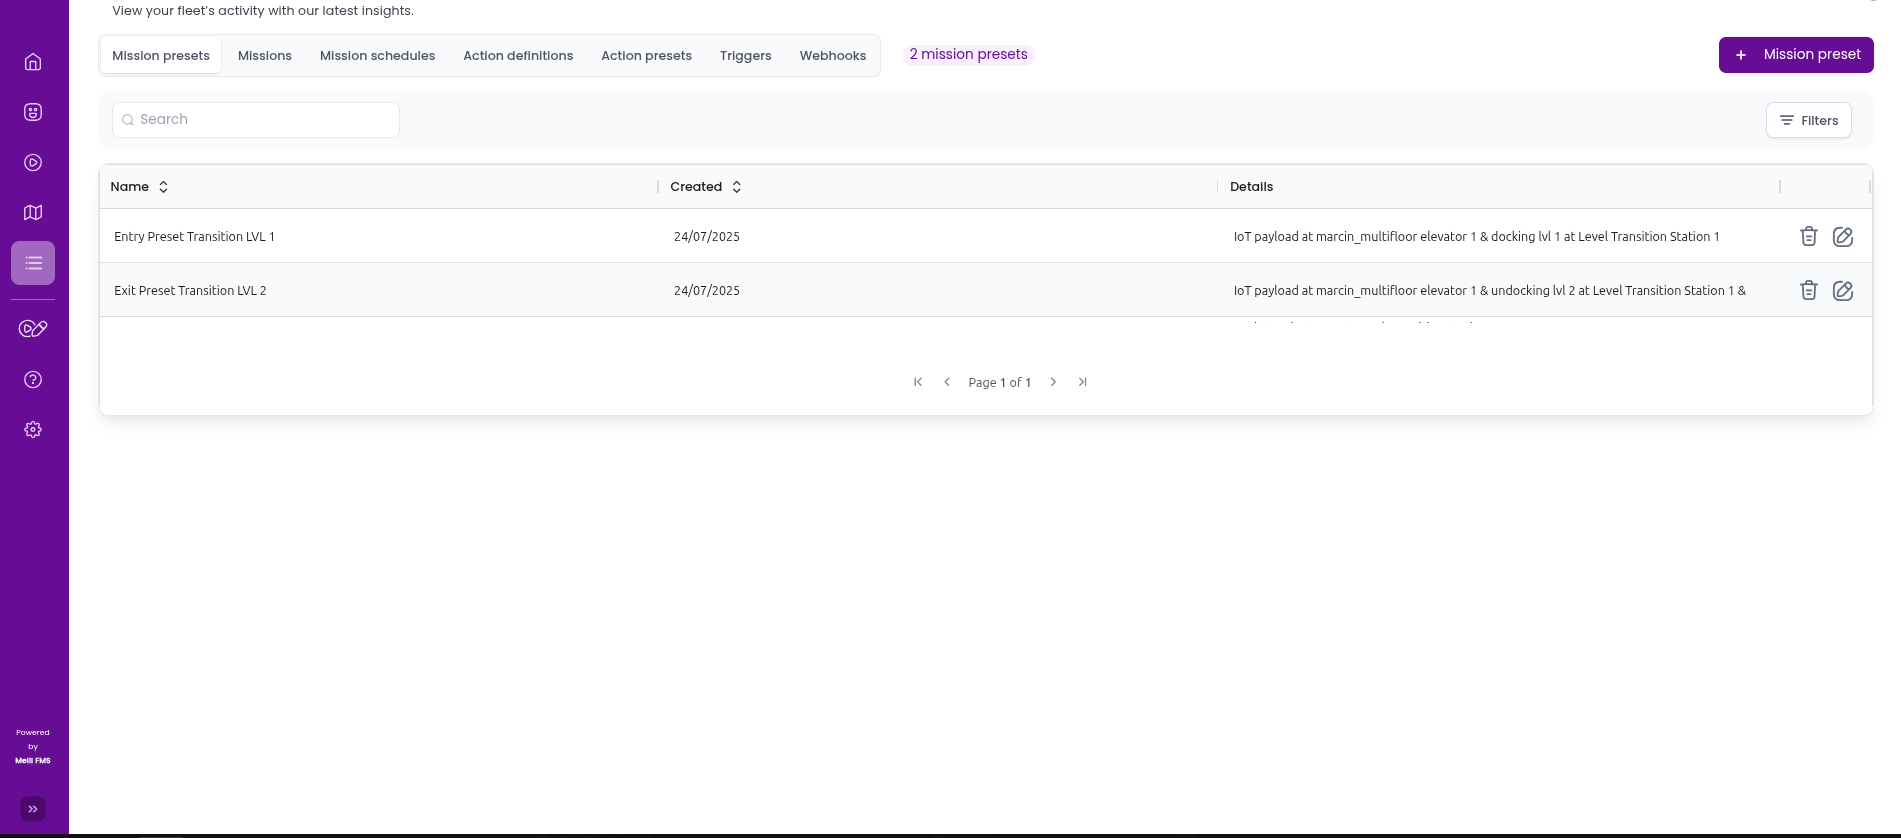
Task: Open the robots icon in sidebar
Action: click(x=33, y=112)
